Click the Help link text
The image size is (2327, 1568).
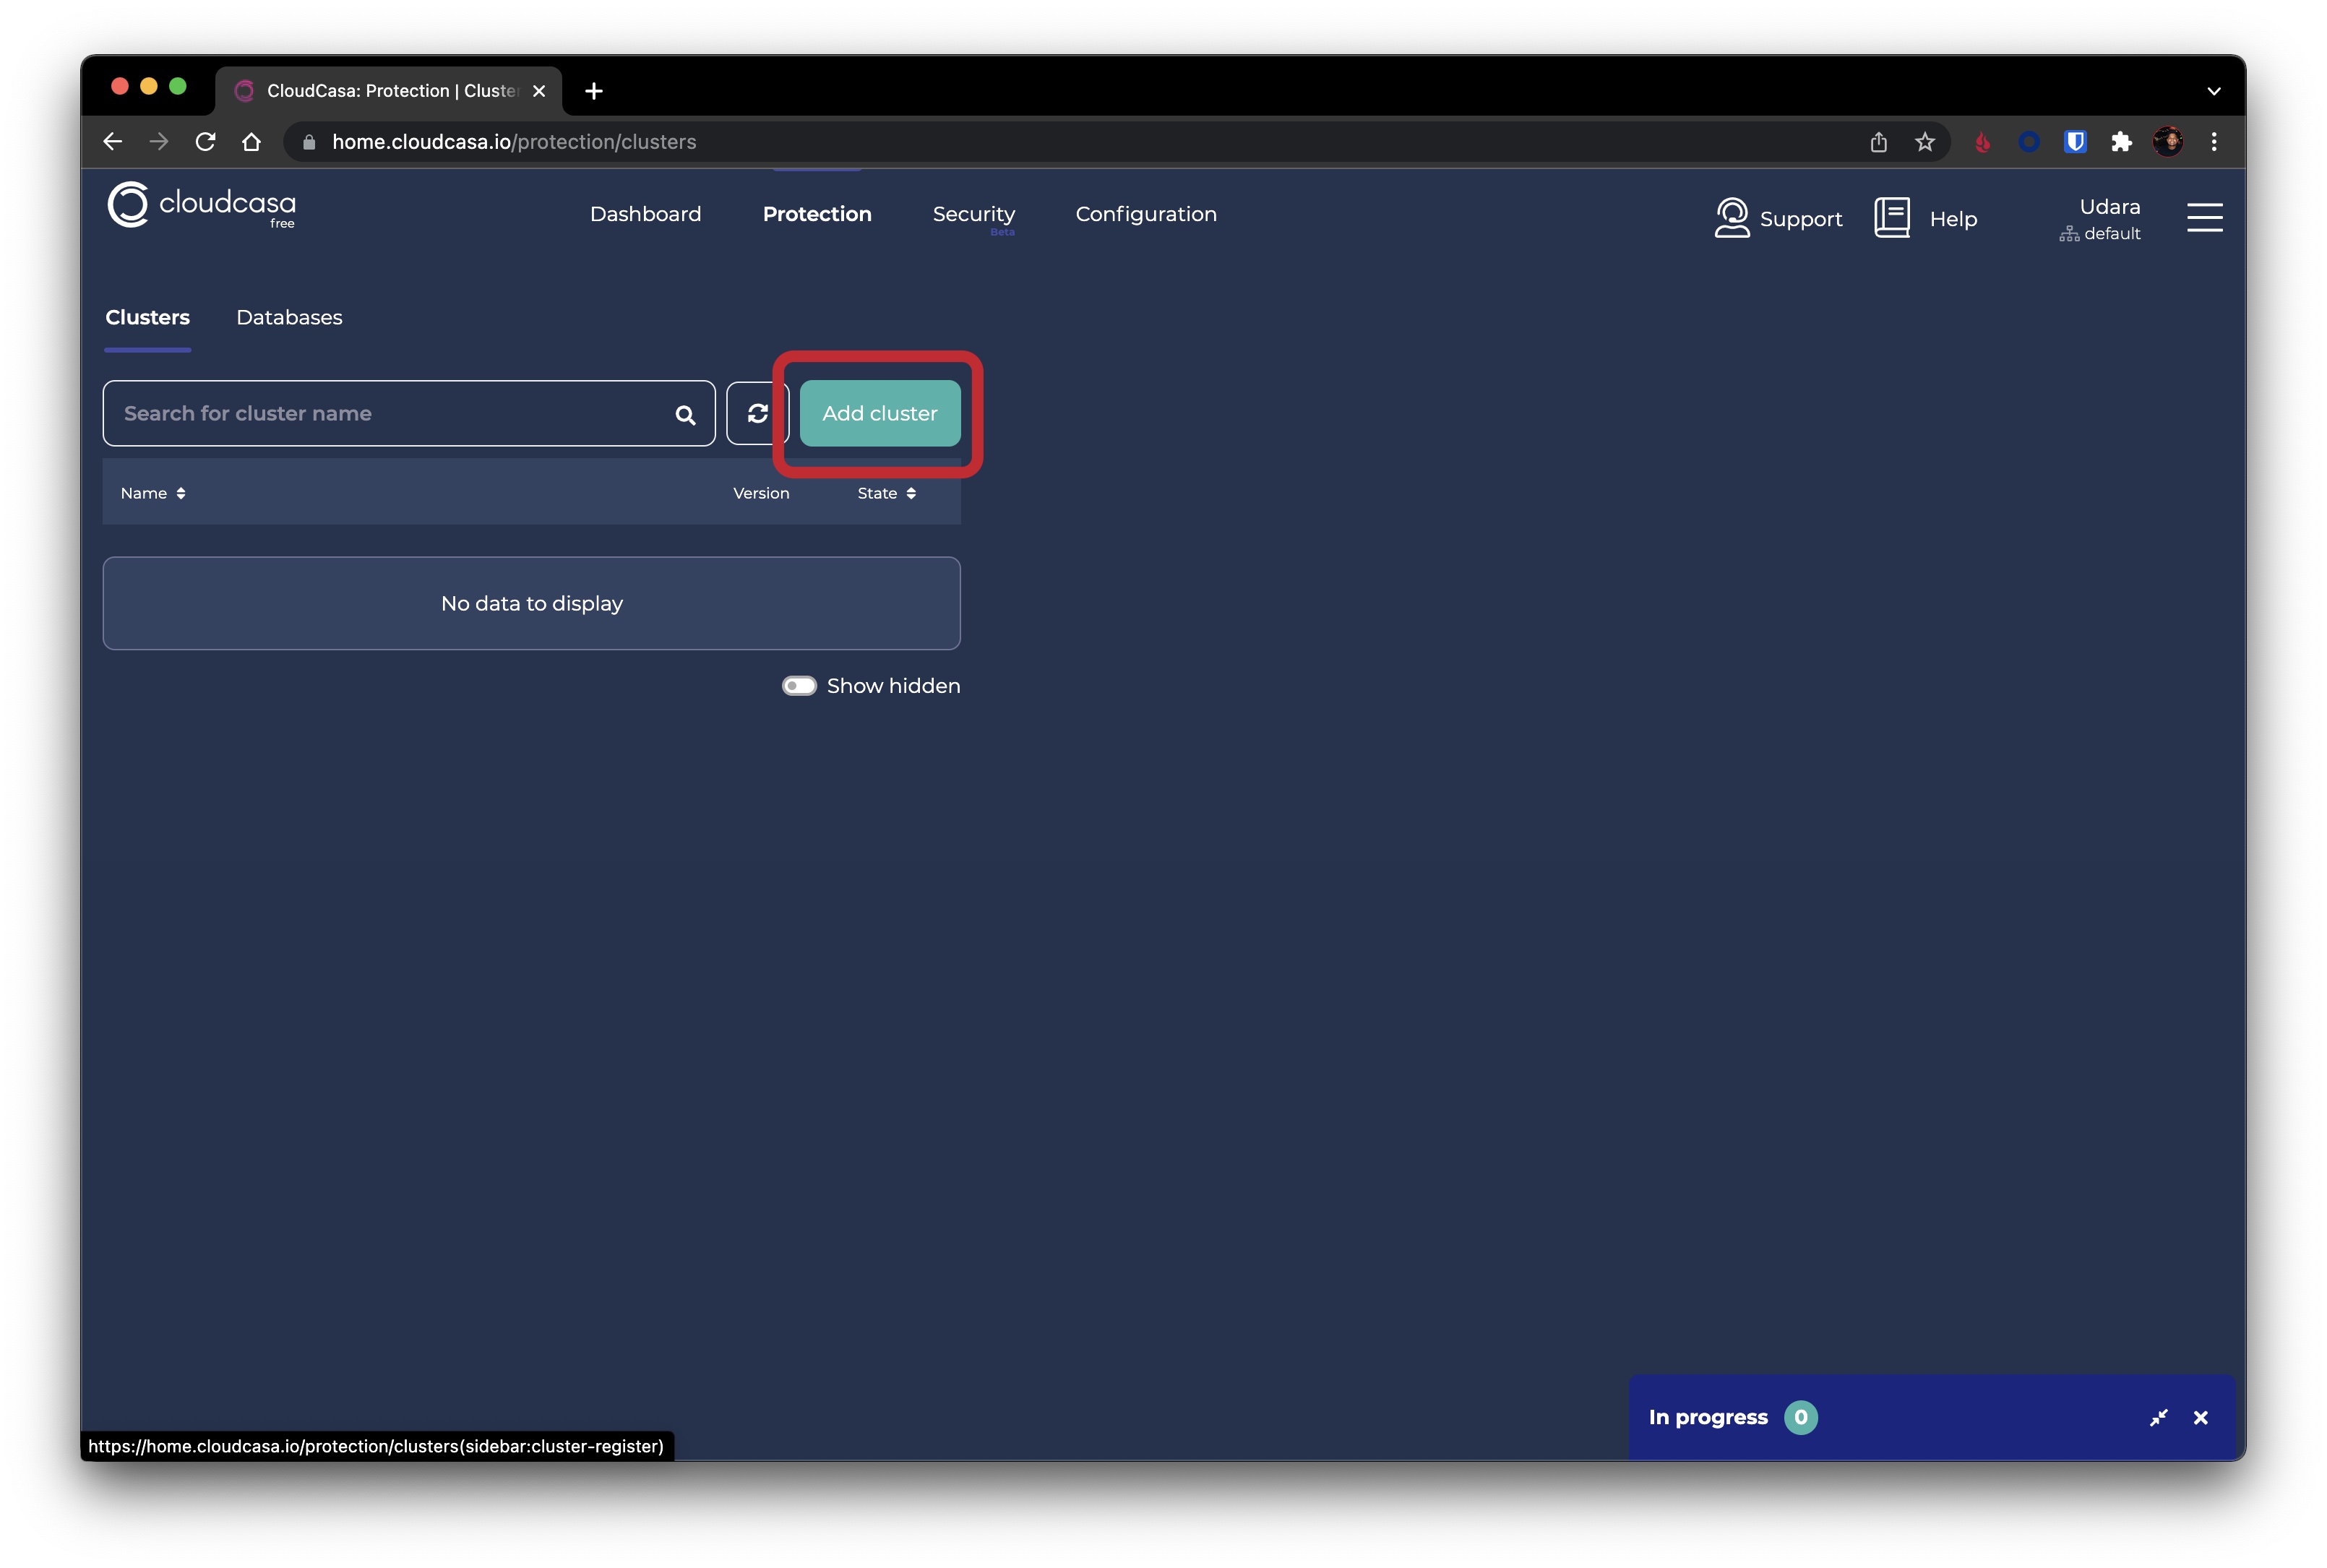click(x=1953, y=219)
